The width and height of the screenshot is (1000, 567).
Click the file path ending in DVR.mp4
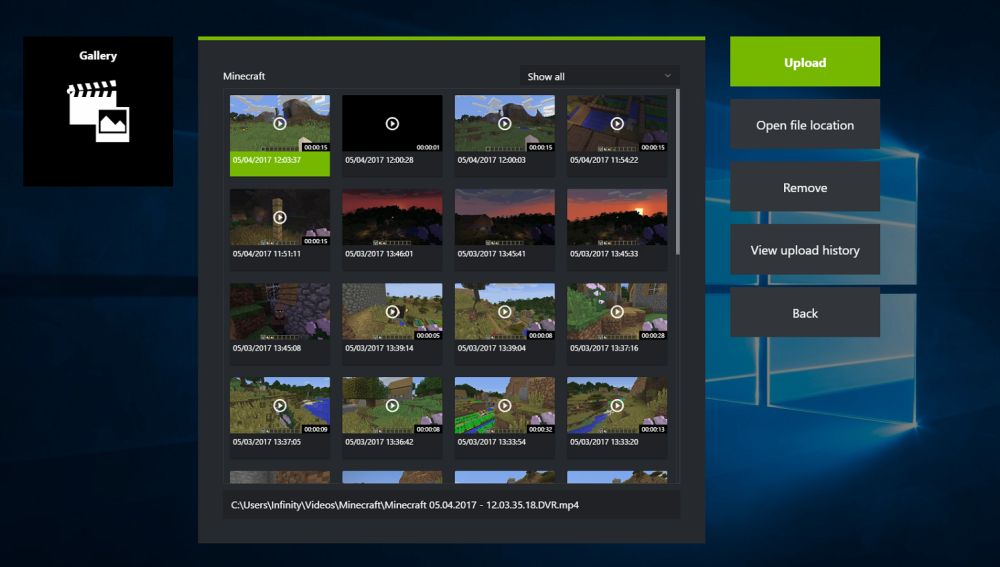point(405,504)
